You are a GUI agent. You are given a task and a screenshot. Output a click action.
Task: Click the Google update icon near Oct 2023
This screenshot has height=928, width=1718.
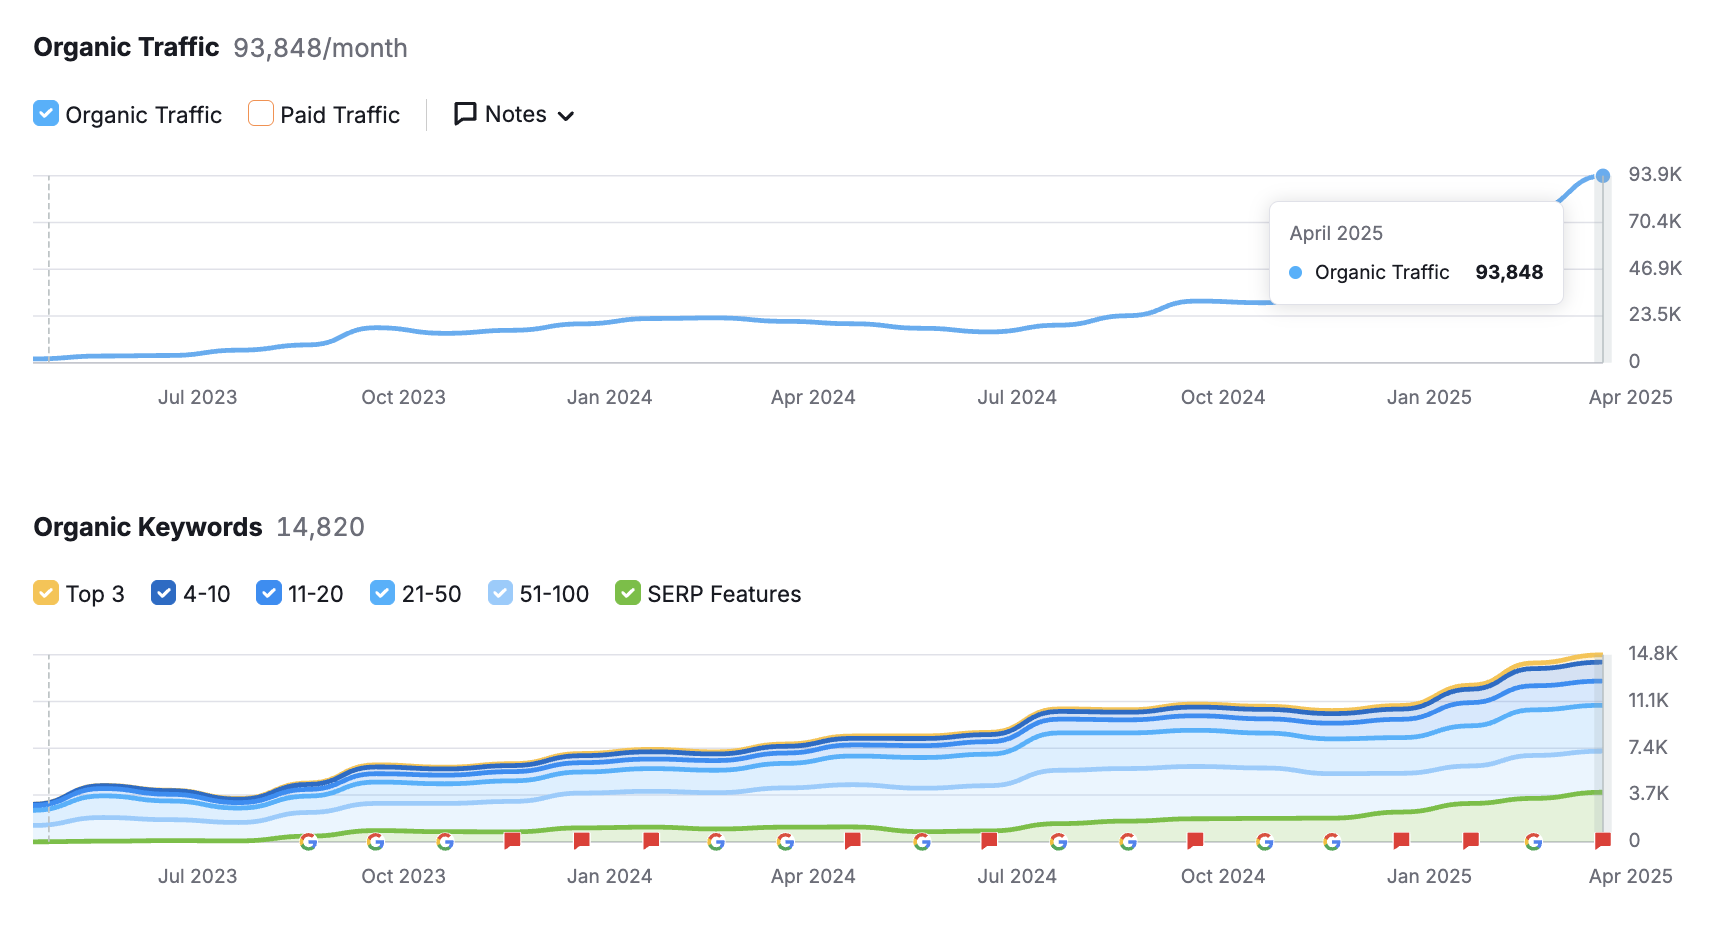(x=376, y=841)
